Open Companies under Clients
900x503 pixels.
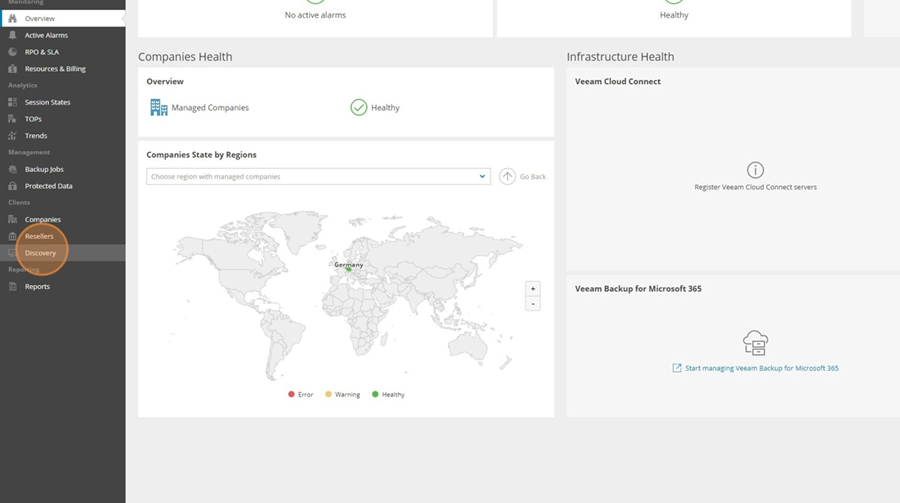42,219
